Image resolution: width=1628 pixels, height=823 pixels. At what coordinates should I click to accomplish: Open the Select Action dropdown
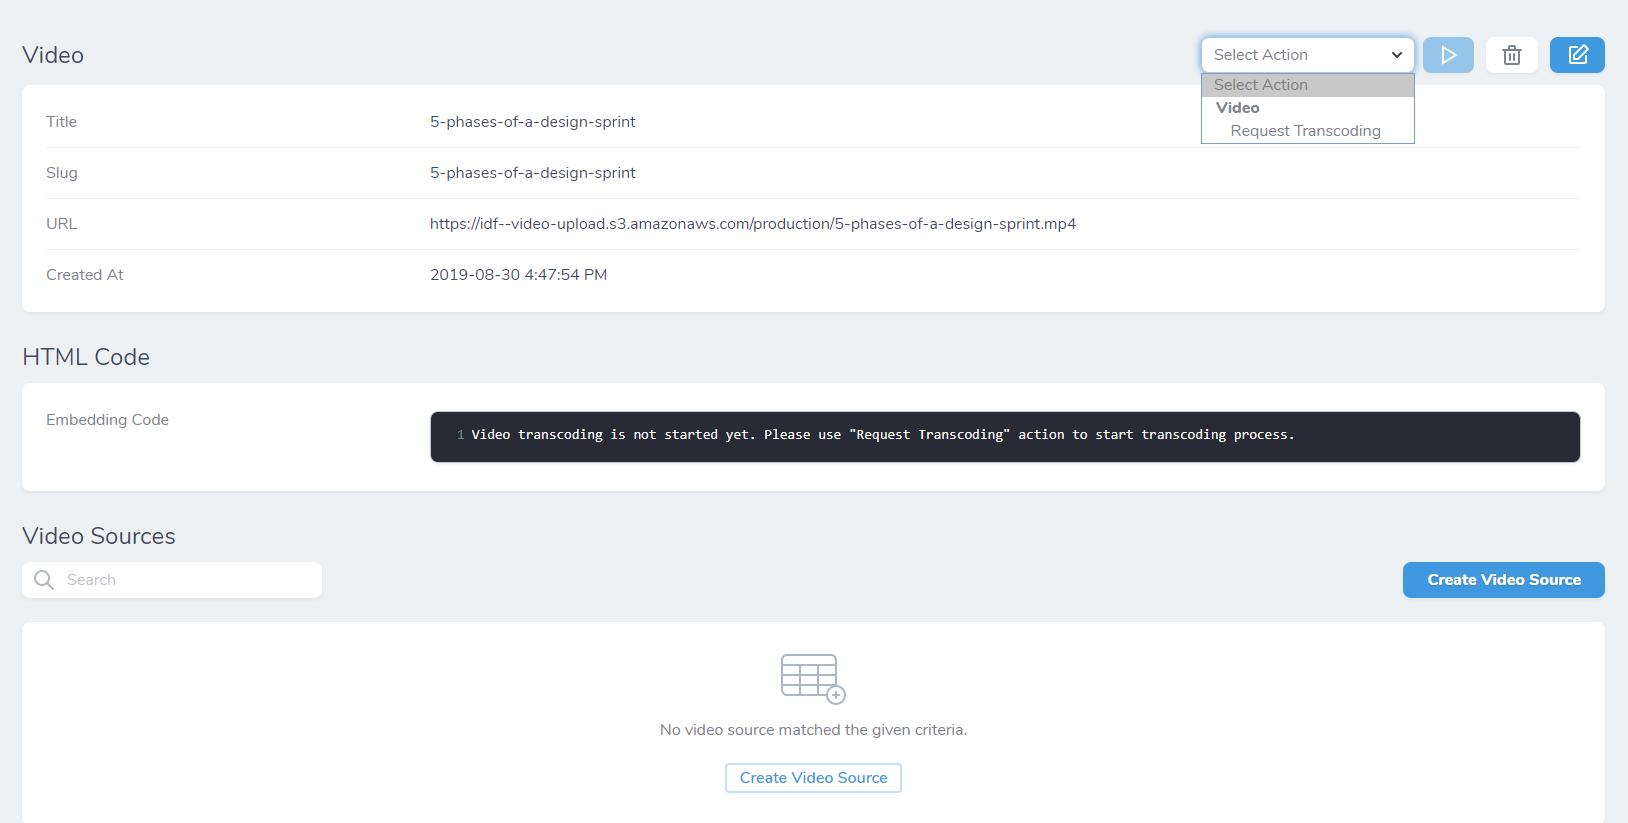(x=1308, y=55)
